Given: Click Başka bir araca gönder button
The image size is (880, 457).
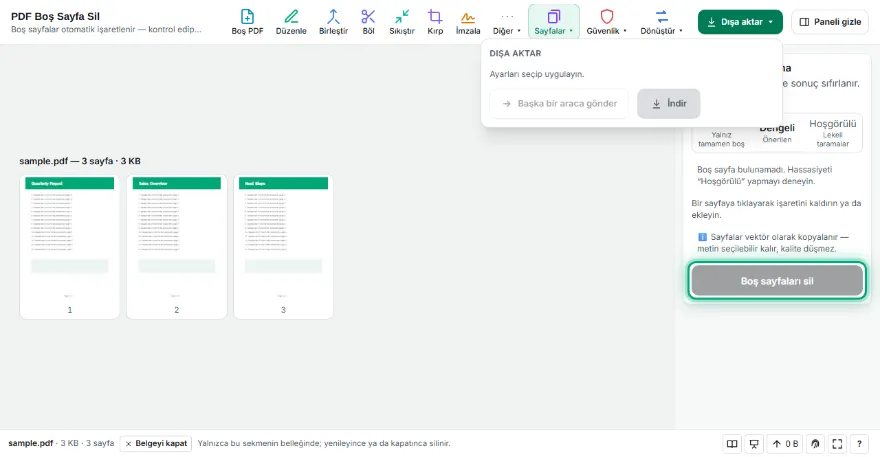Looking at the screenshot, I should click(x=559, y=103).
